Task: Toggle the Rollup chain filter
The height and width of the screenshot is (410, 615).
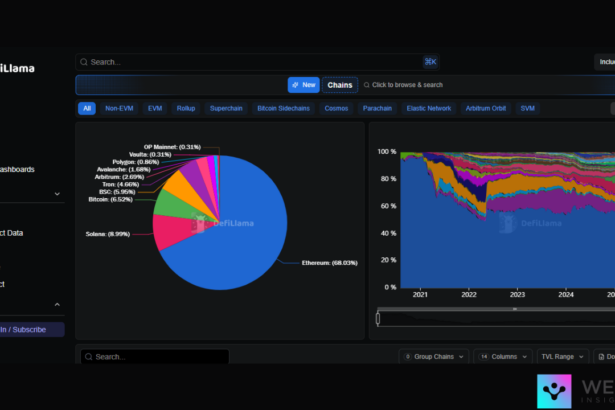Action: coord(186,108)
